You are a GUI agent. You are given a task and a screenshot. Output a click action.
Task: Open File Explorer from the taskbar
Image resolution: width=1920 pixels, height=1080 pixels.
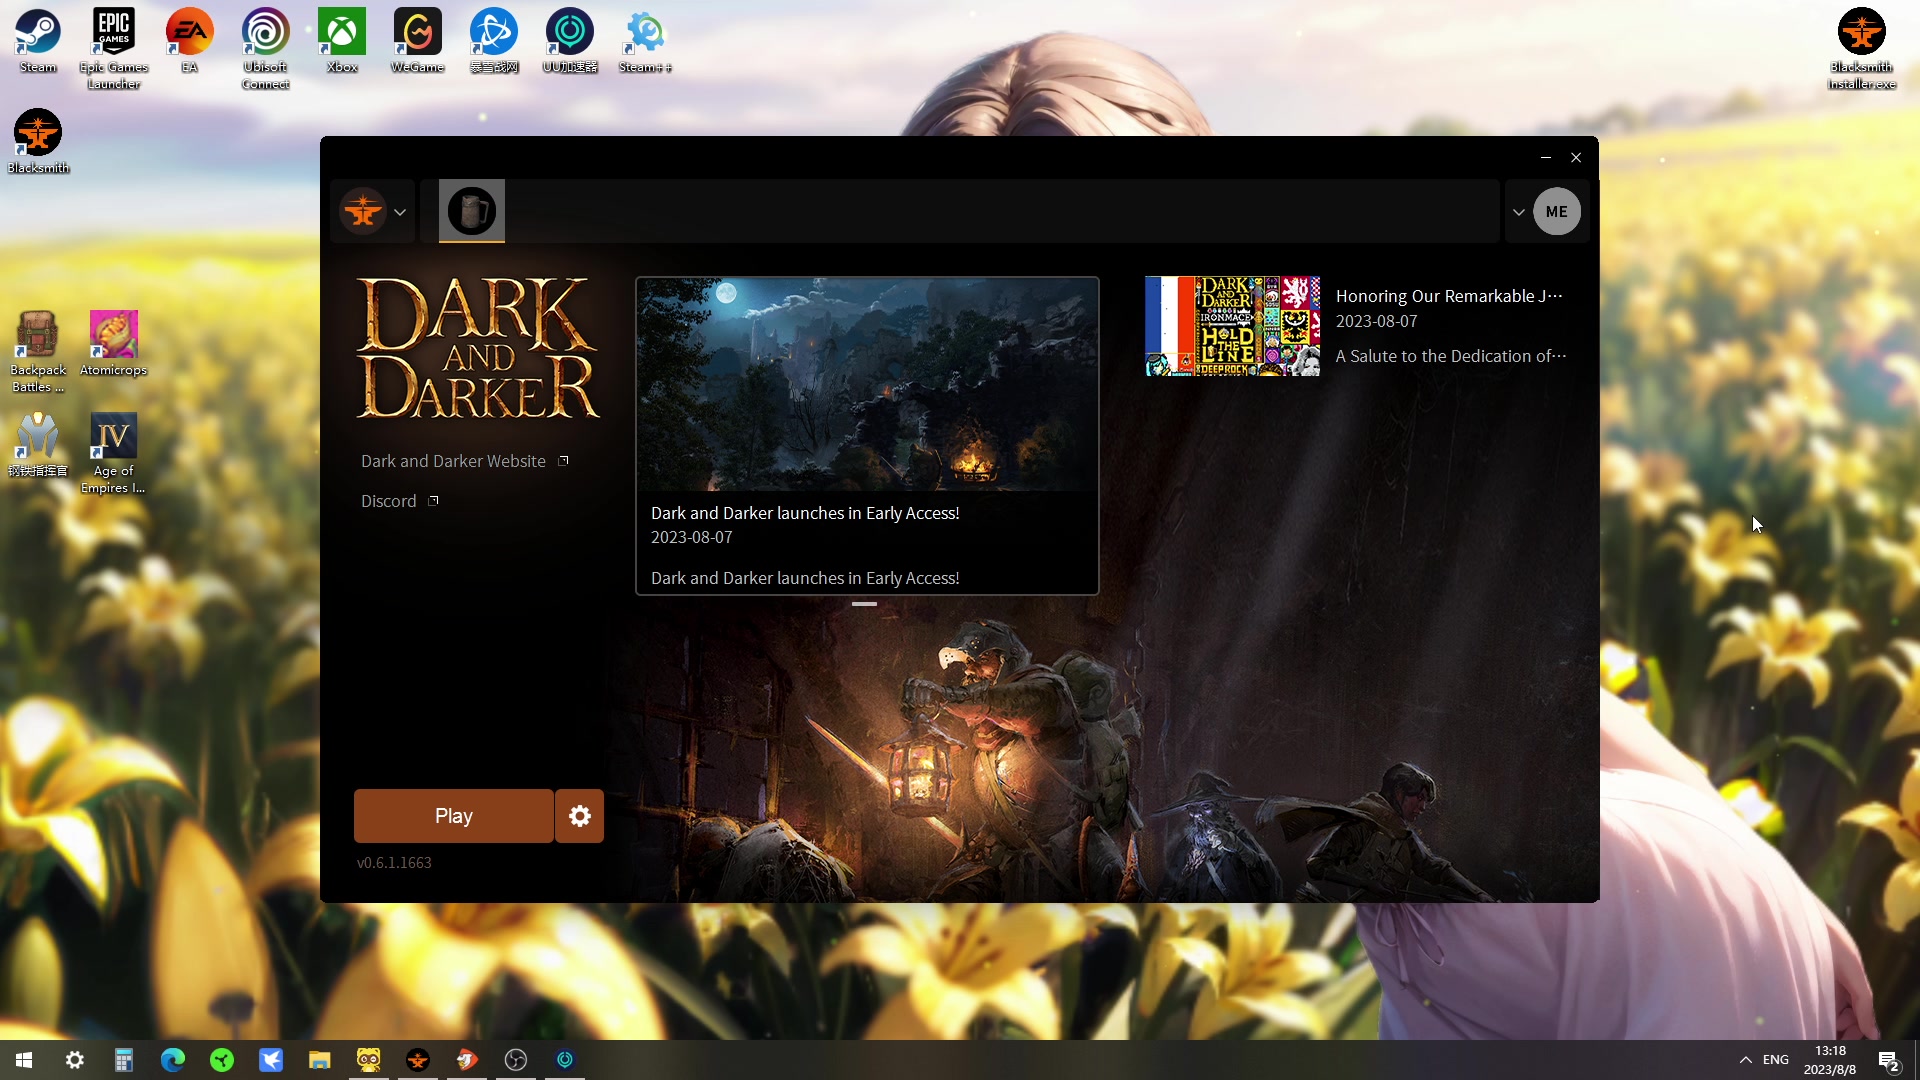(320, 1060)
